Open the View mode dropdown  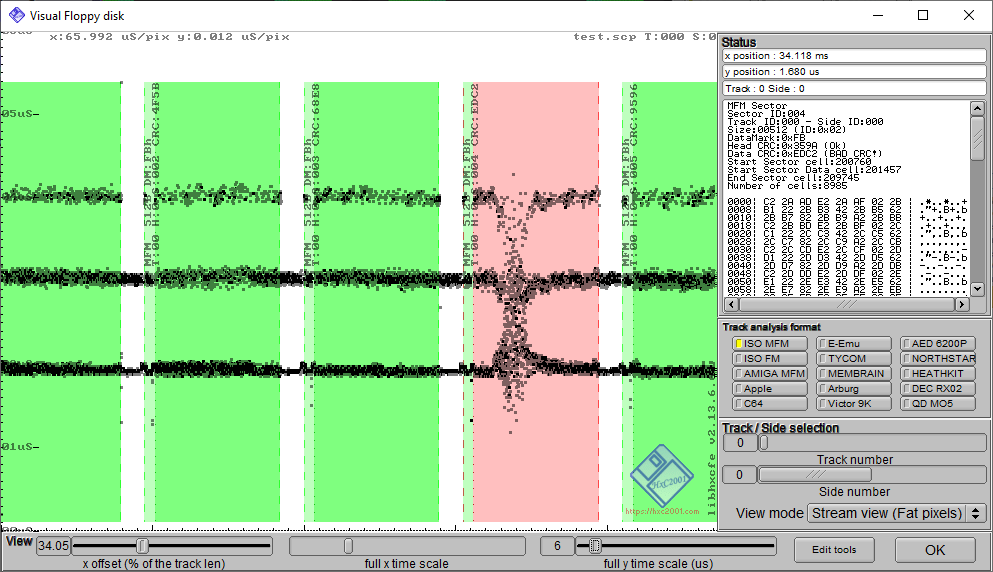897,513
